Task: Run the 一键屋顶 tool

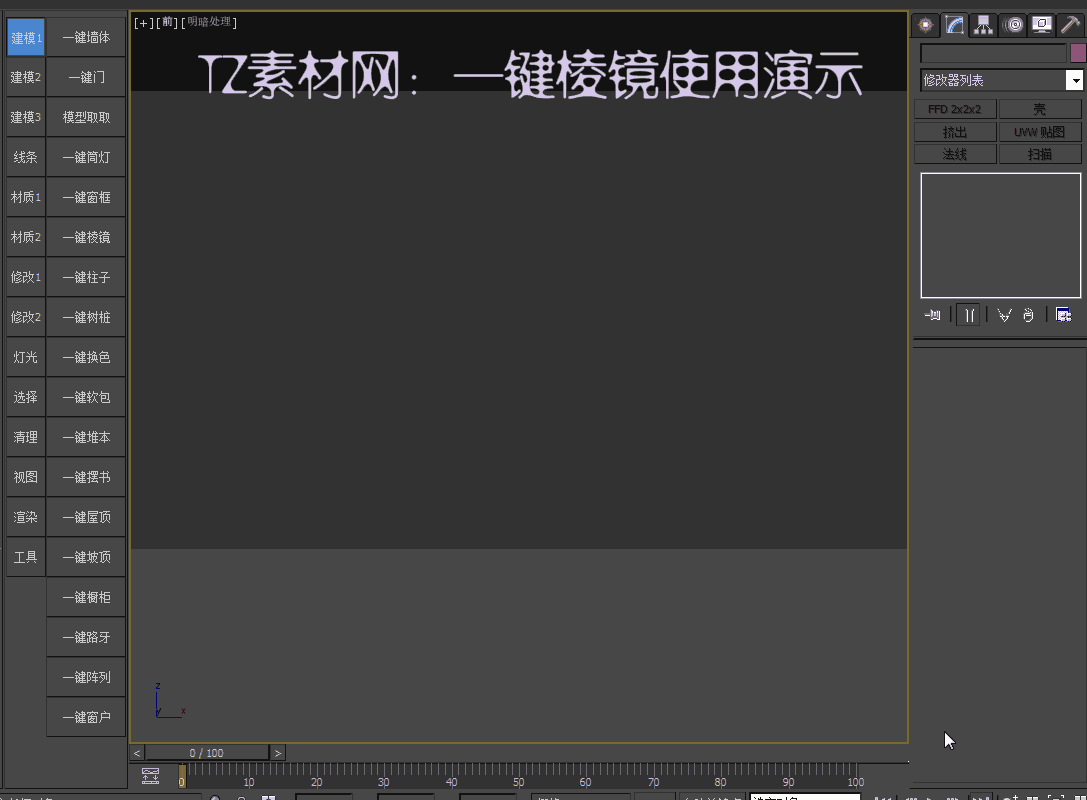Action: pos(86,517)
